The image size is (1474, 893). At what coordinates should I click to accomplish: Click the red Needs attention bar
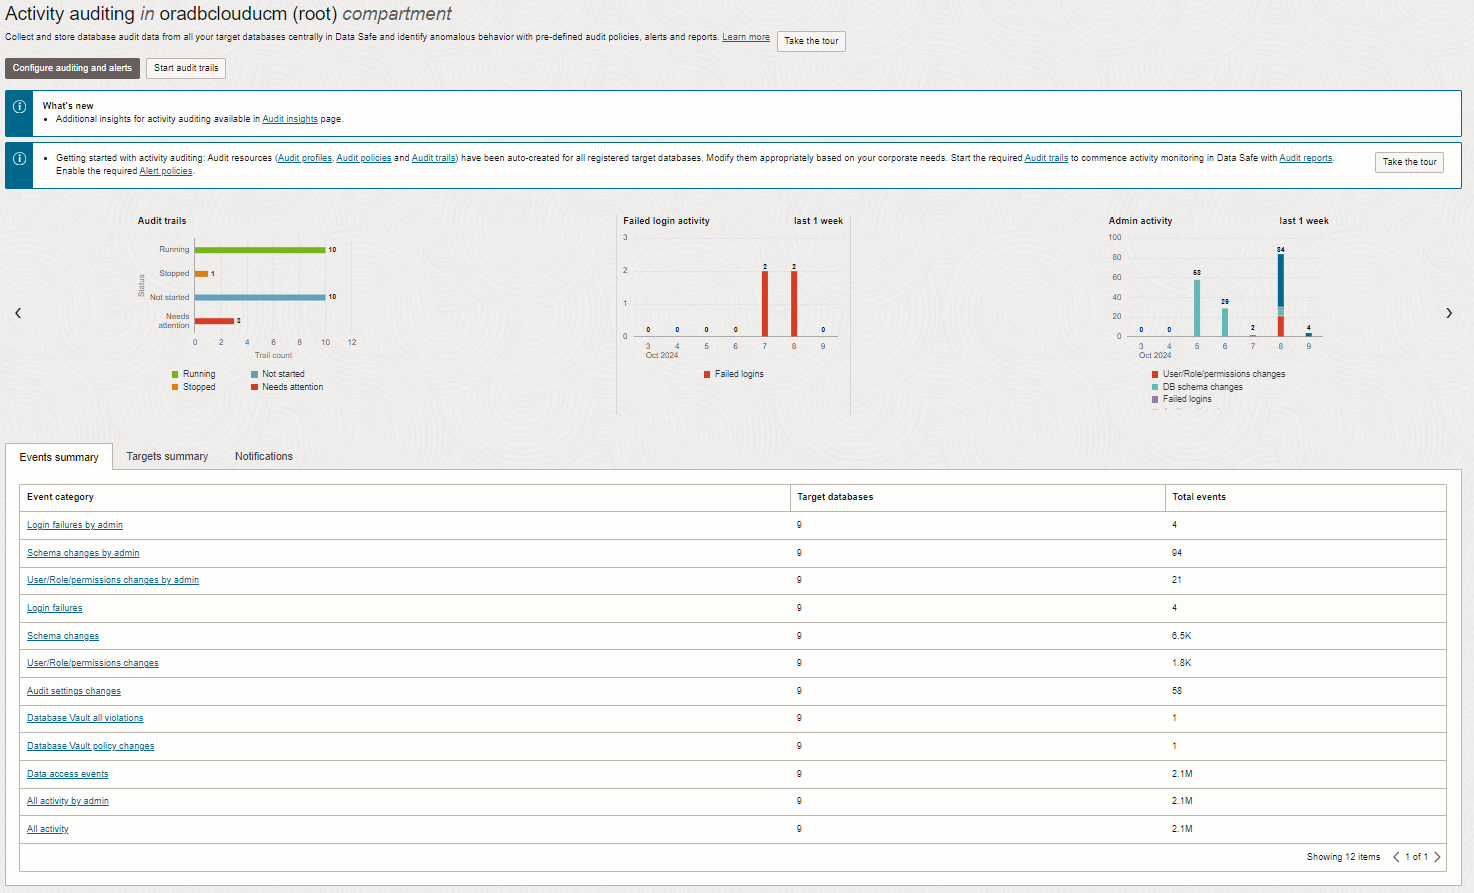[214, 321]
